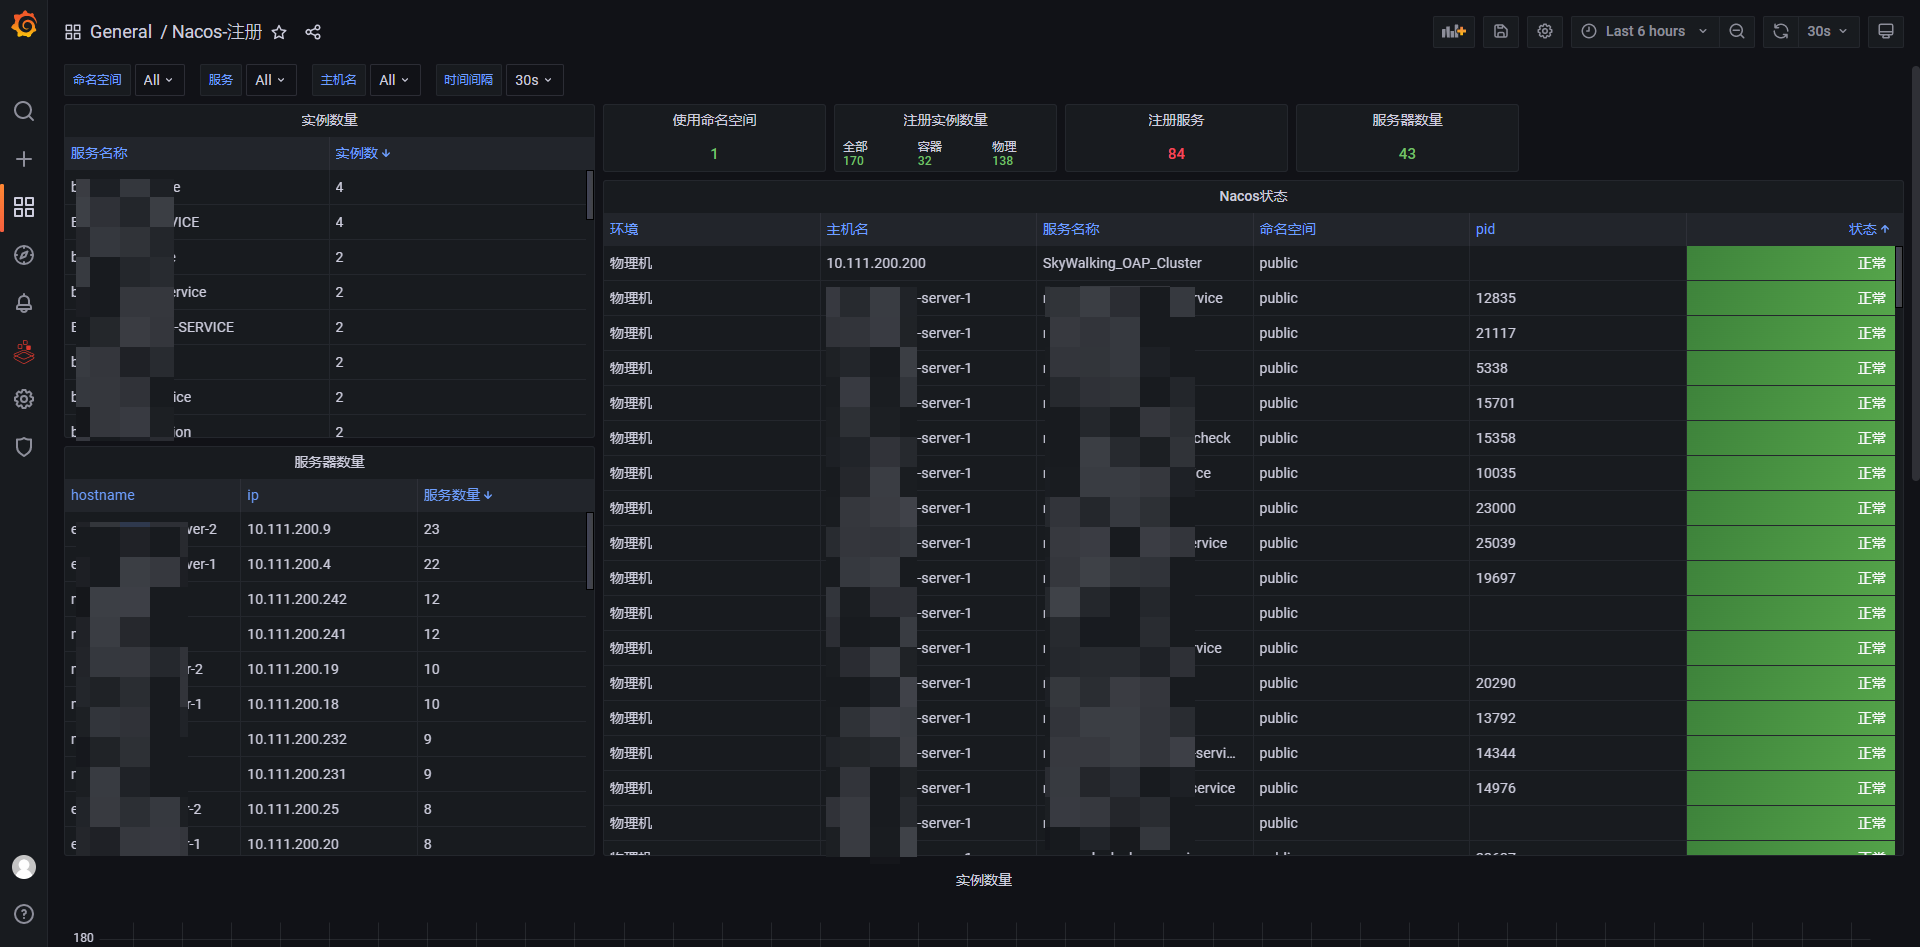Image resolution: width=1920 pixels, height=947 pixels.
Task: Open the bottom 实例数量 graph panel title
Action: pyautogui.click(x=984, y=880)
